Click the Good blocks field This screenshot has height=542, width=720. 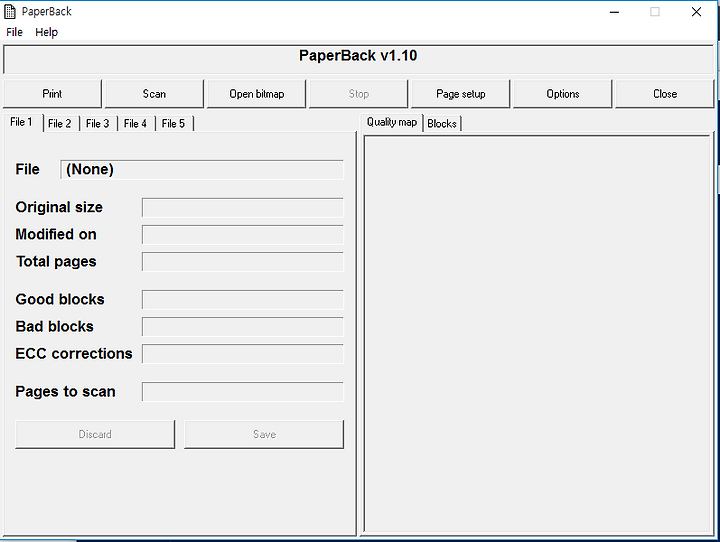242,299
